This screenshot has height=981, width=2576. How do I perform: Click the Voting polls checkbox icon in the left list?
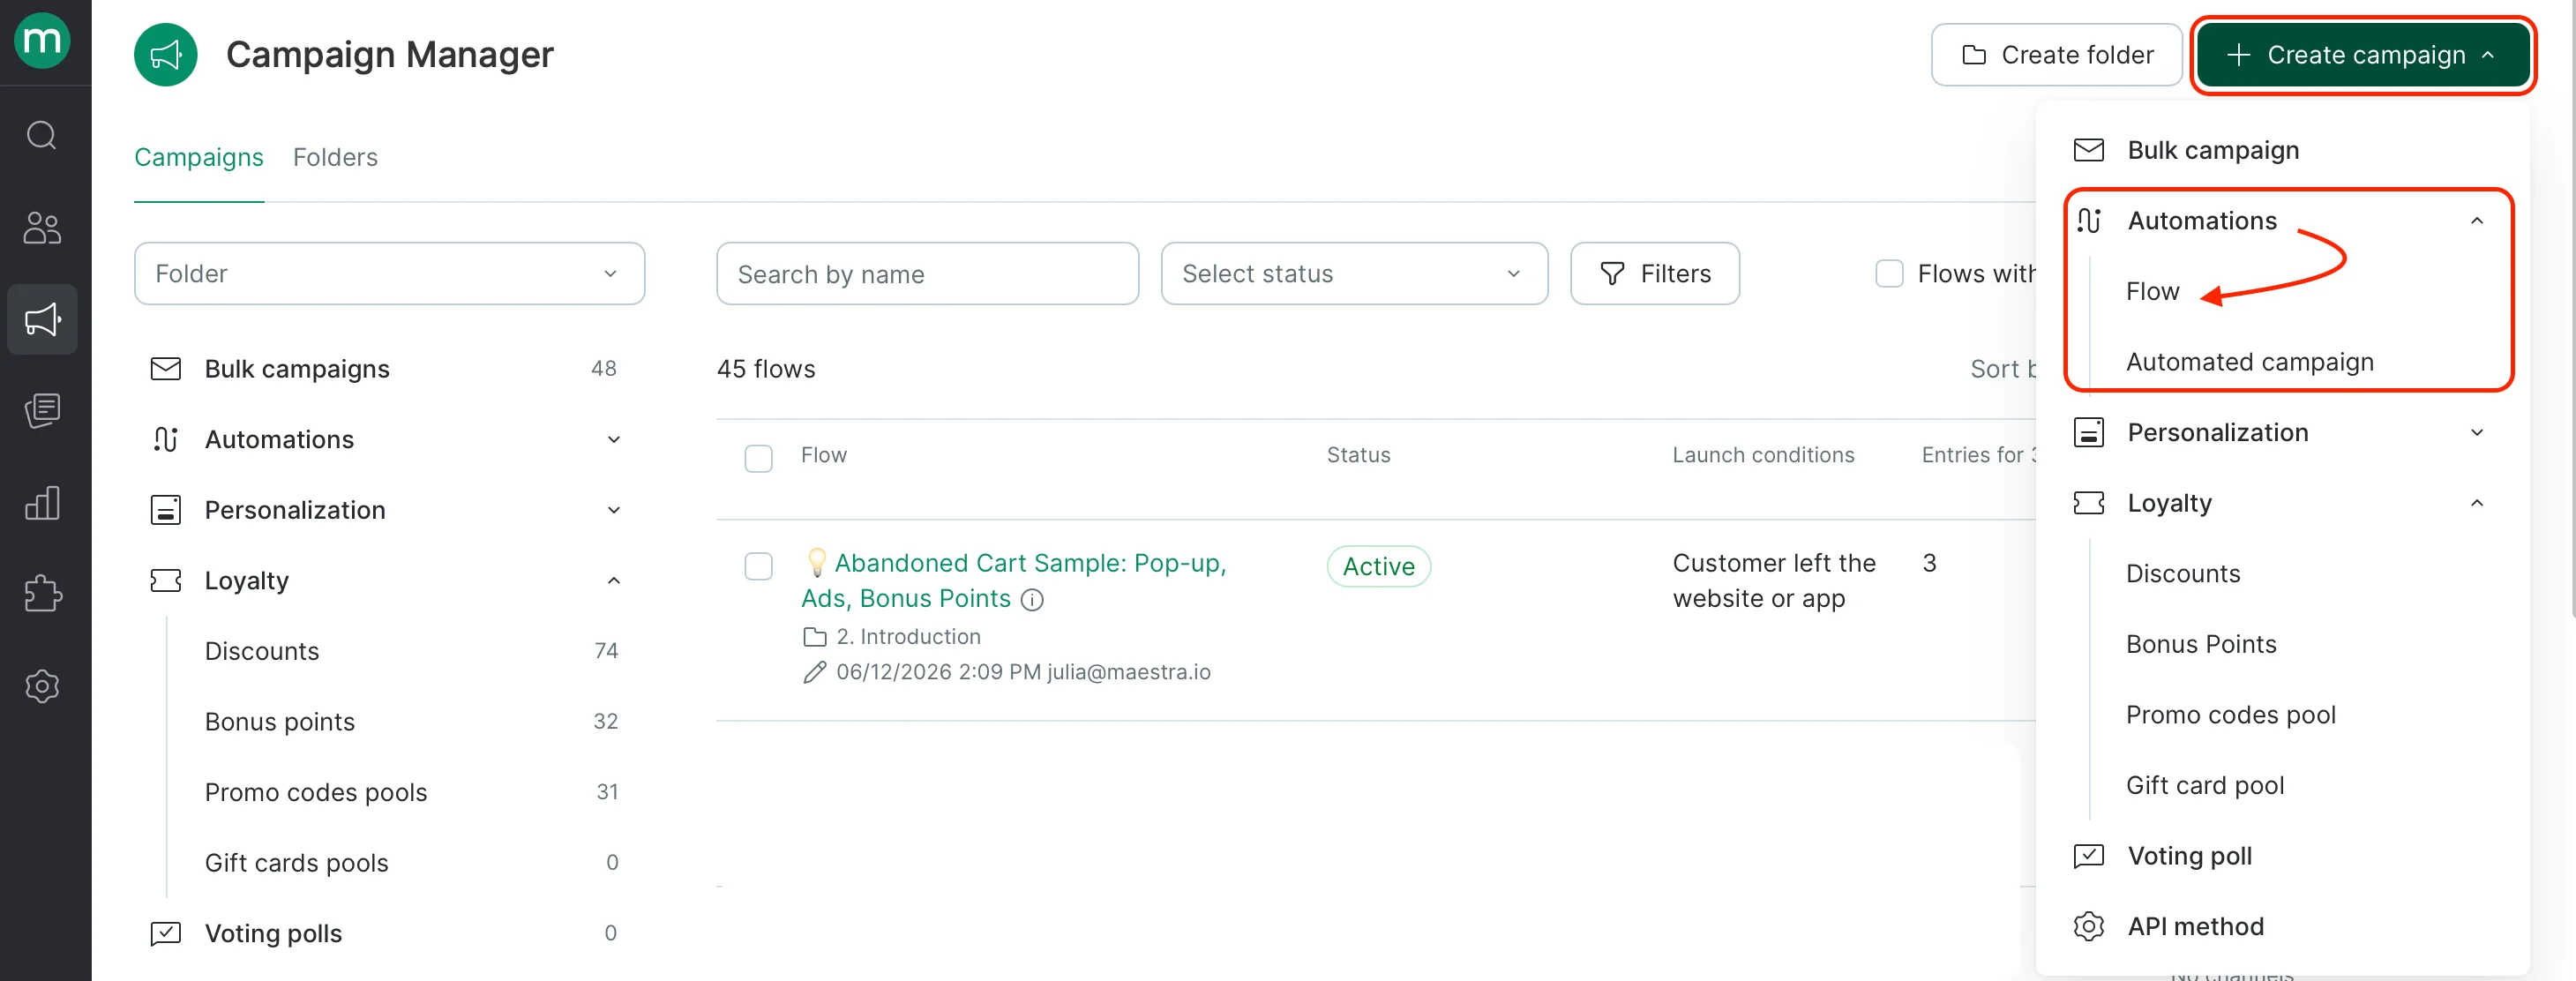tap(166, 933)
